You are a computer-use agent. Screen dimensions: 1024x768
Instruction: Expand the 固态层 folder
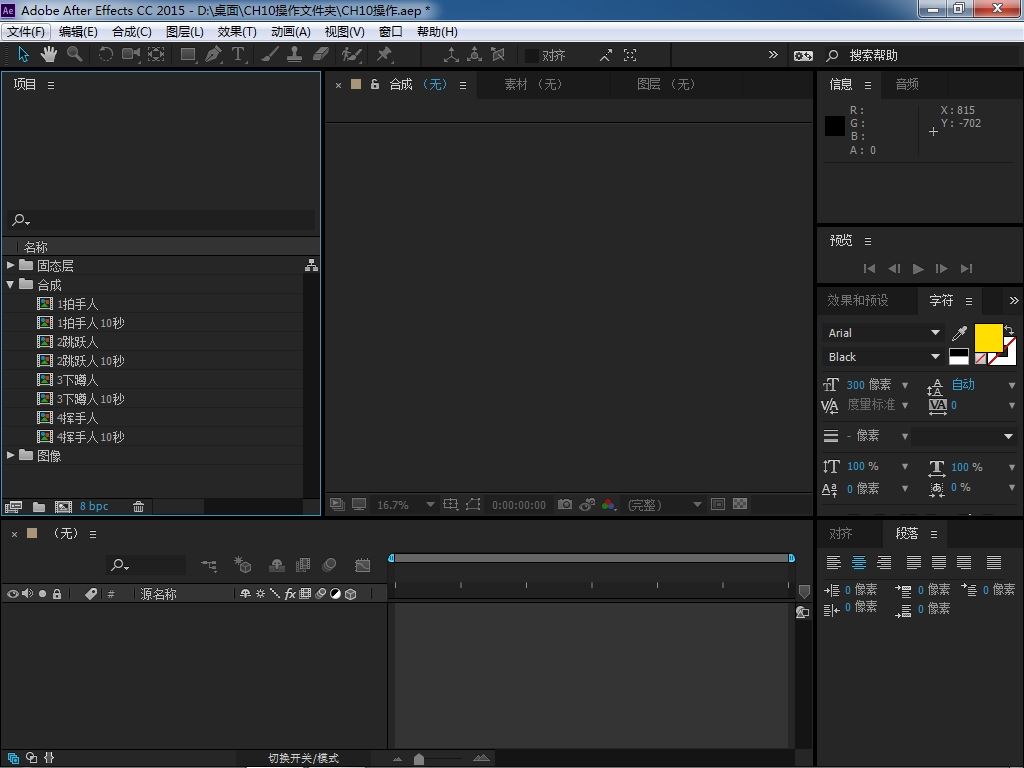pyautogui.click(x=10, y=265)
